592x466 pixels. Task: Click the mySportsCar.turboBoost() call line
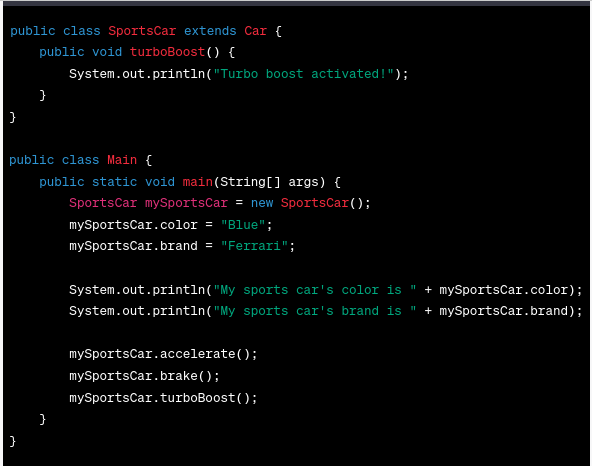(163, 398)
